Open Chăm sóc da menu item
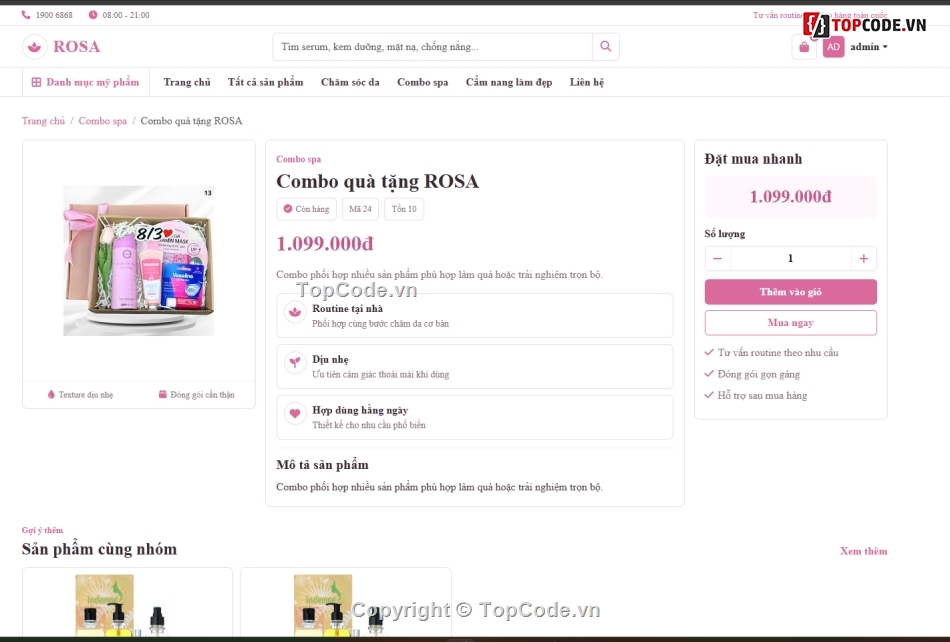 [x=350, y=82]
